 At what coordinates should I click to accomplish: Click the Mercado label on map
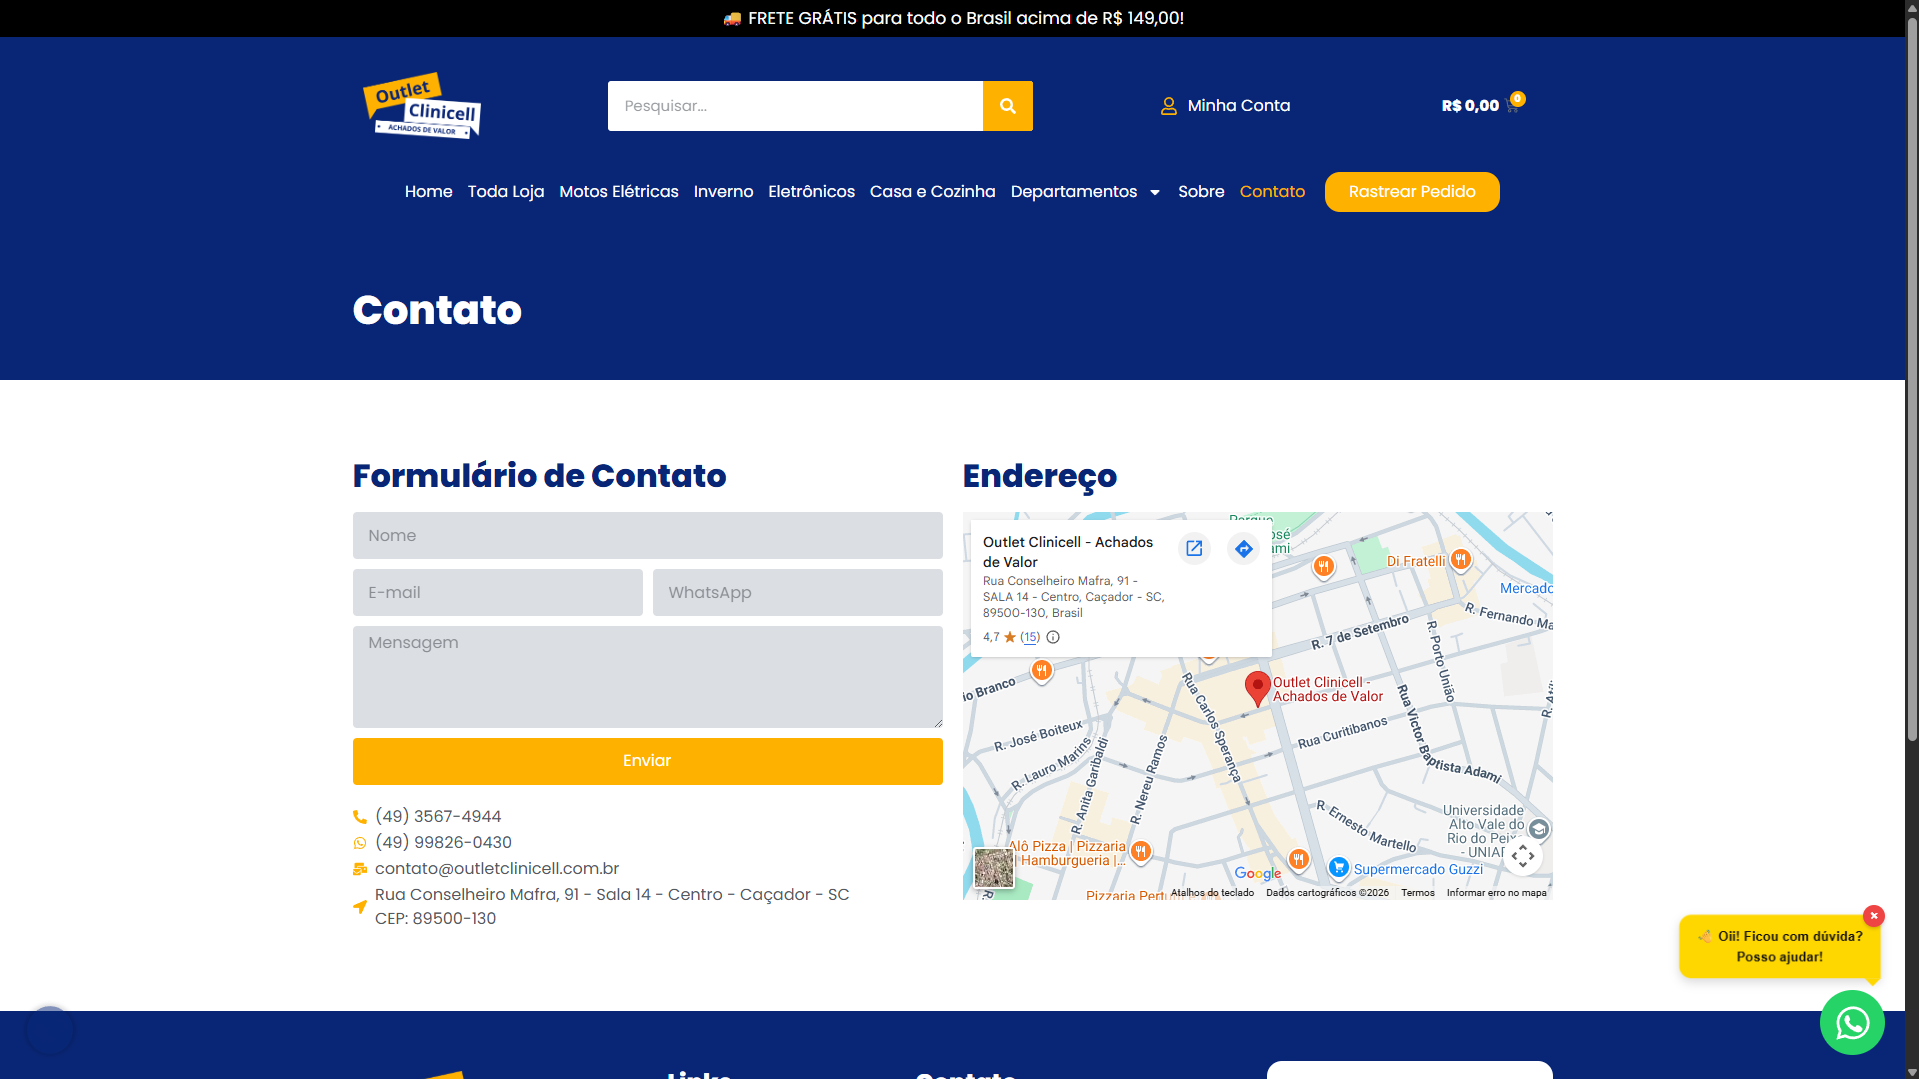(x=1526, y=589)
